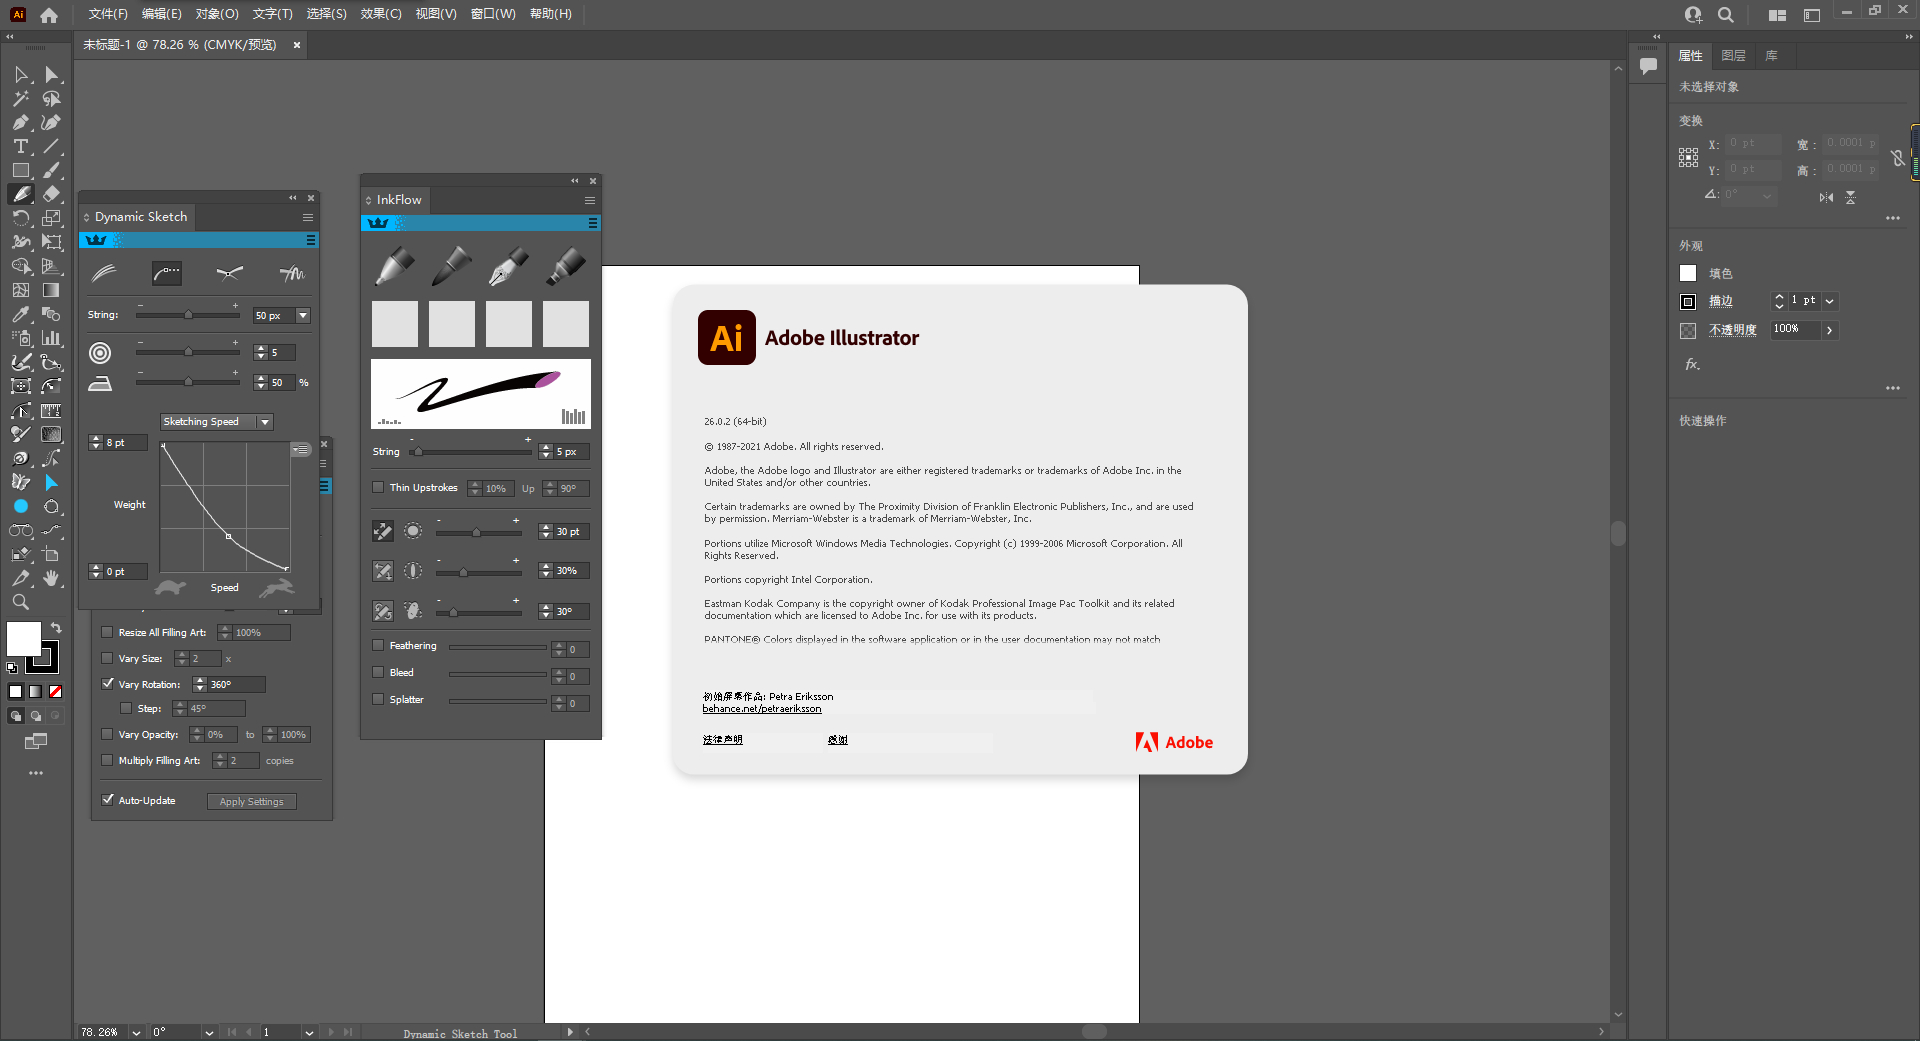This screenshot has height=1041, width=1920.
Task: Enable the Bleed checkbox
Action: click(x=378, y=673)
